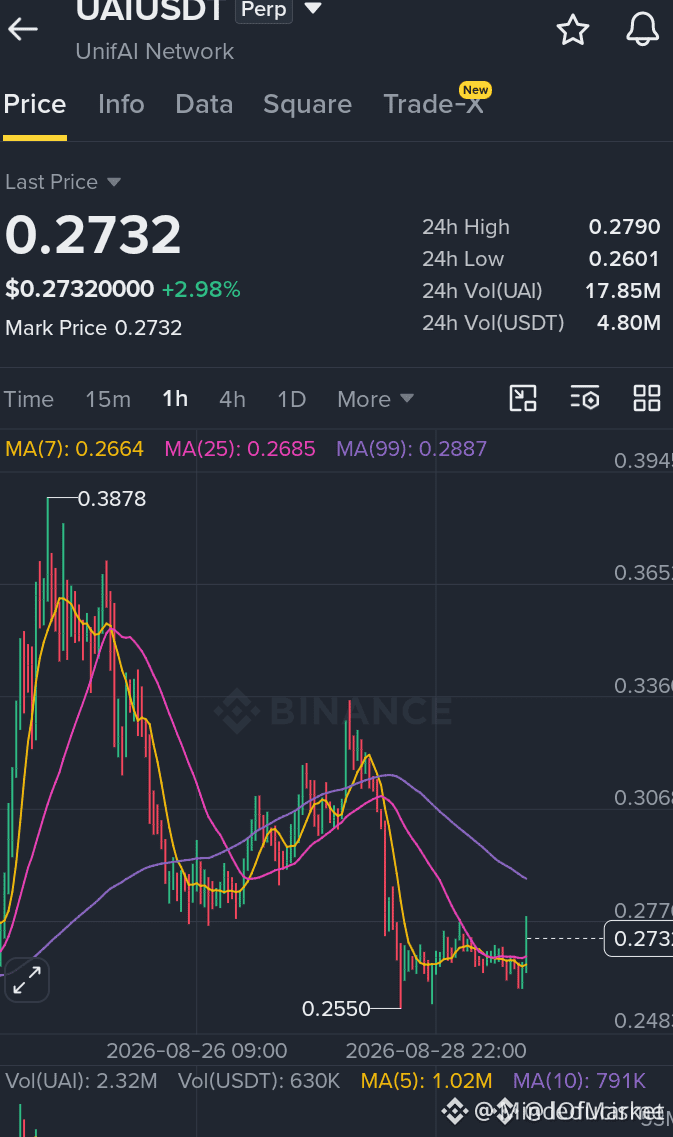Select the 4h interval
This screenshot has width=673, height=1137.
pyautogui.click(x=232, y=399)
